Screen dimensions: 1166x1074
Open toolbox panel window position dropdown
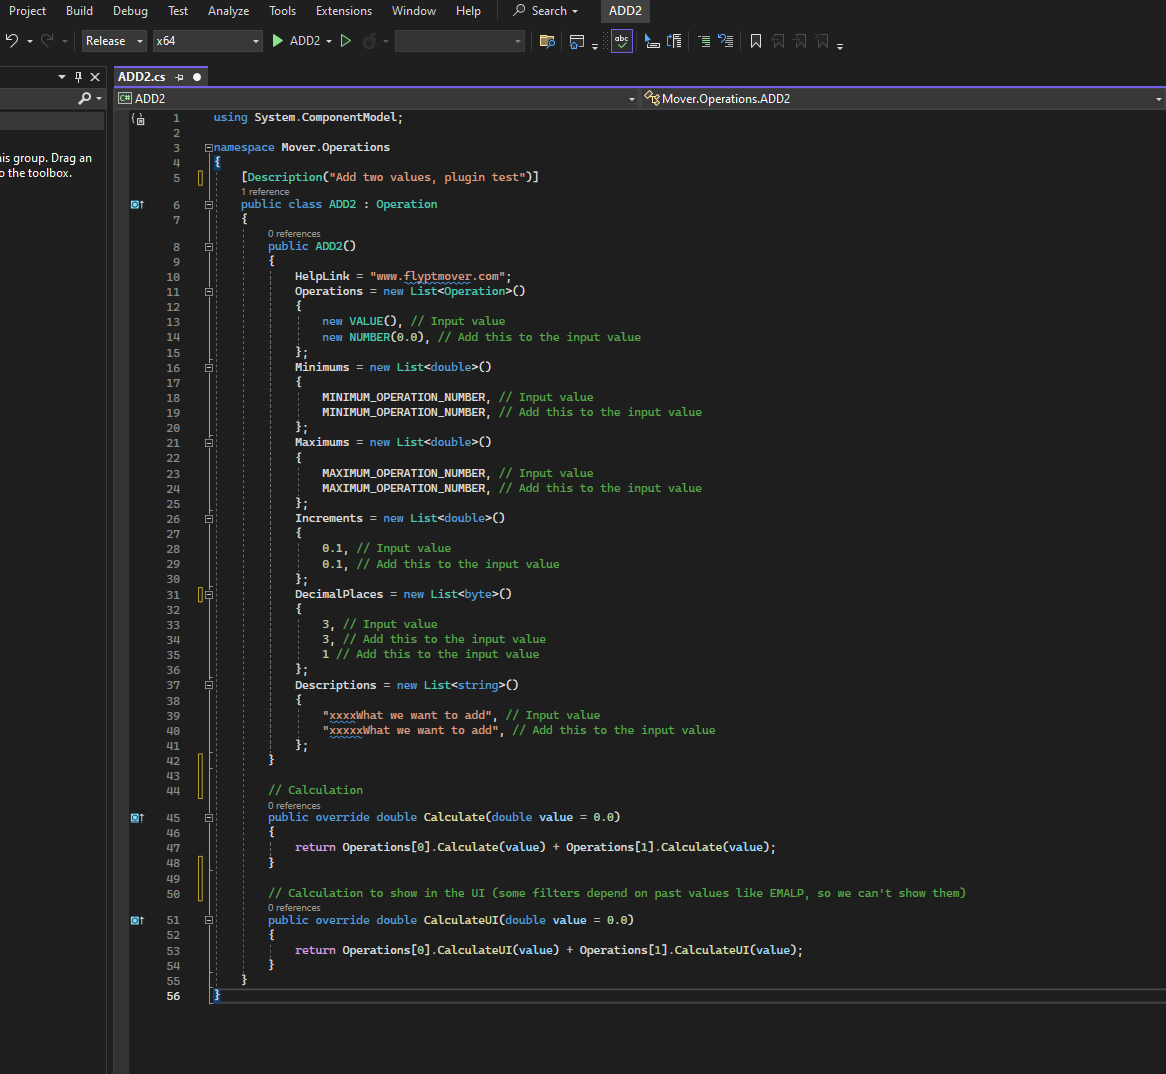point(62,77)
